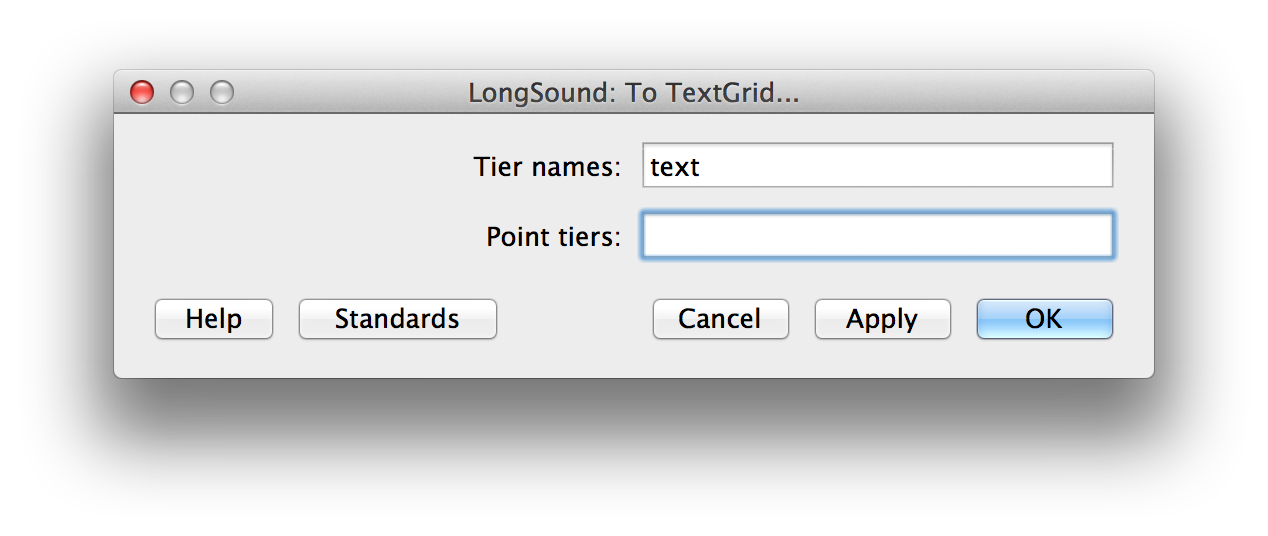Screen dimensions: 1268x536
Task: Click the zoom window button
Action: [x=222, y=93]
